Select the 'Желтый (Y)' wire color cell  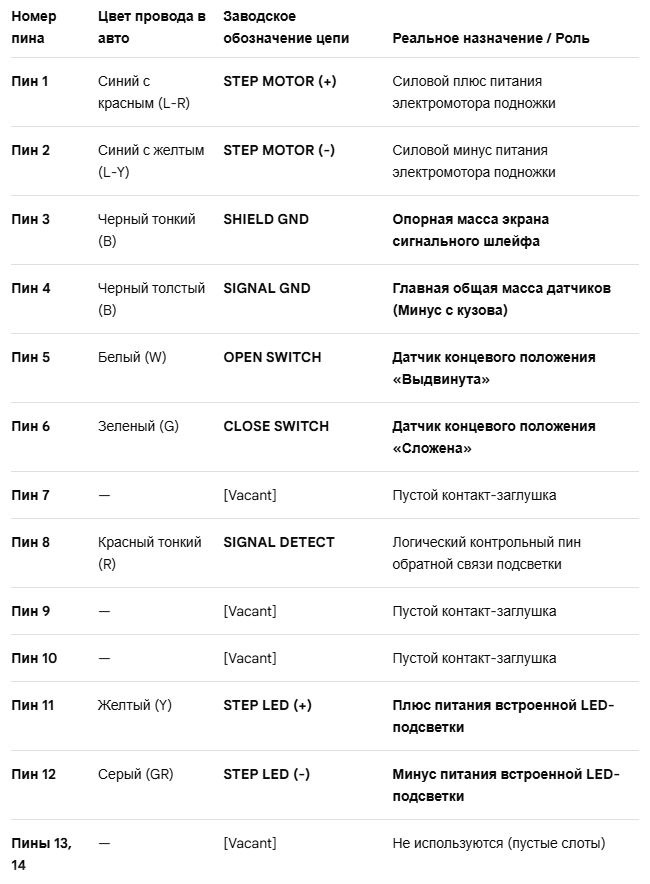pos(135,705)
